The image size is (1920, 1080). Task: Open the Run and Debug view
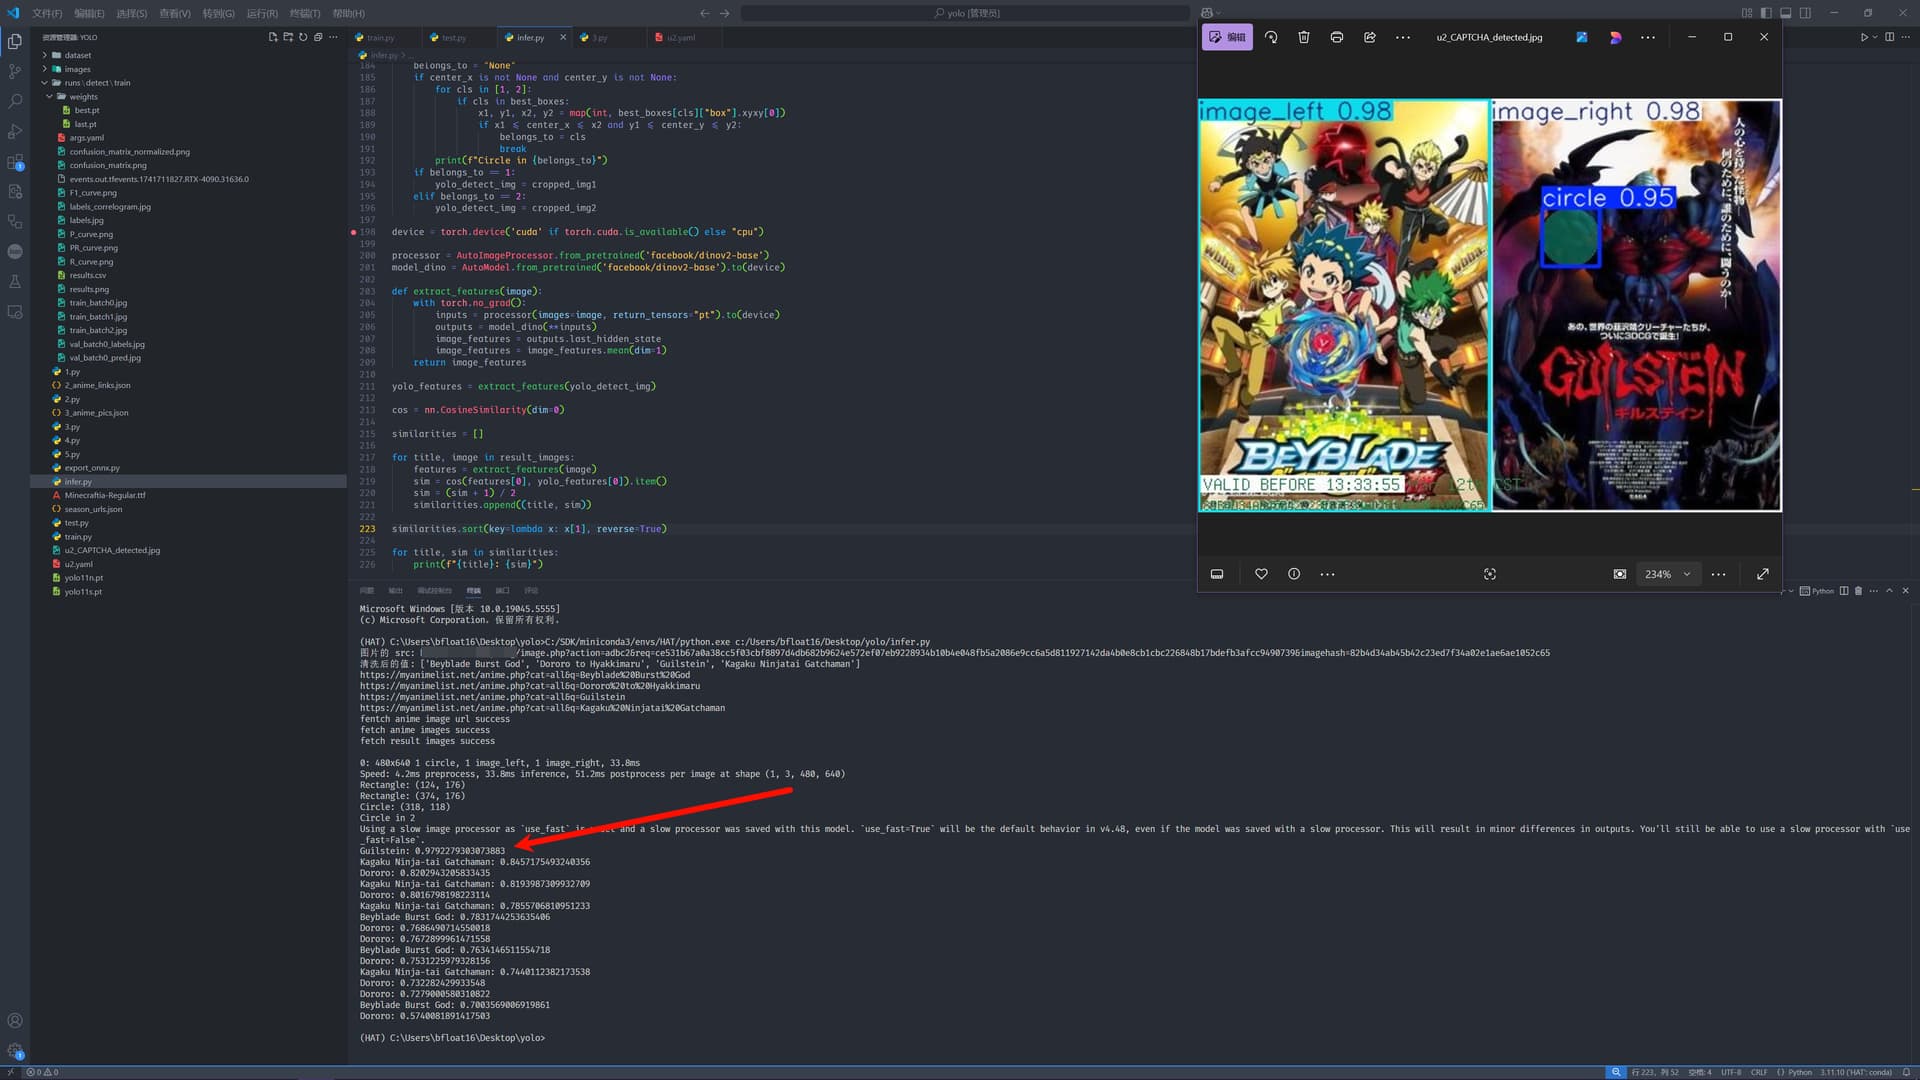click(15, 132)
